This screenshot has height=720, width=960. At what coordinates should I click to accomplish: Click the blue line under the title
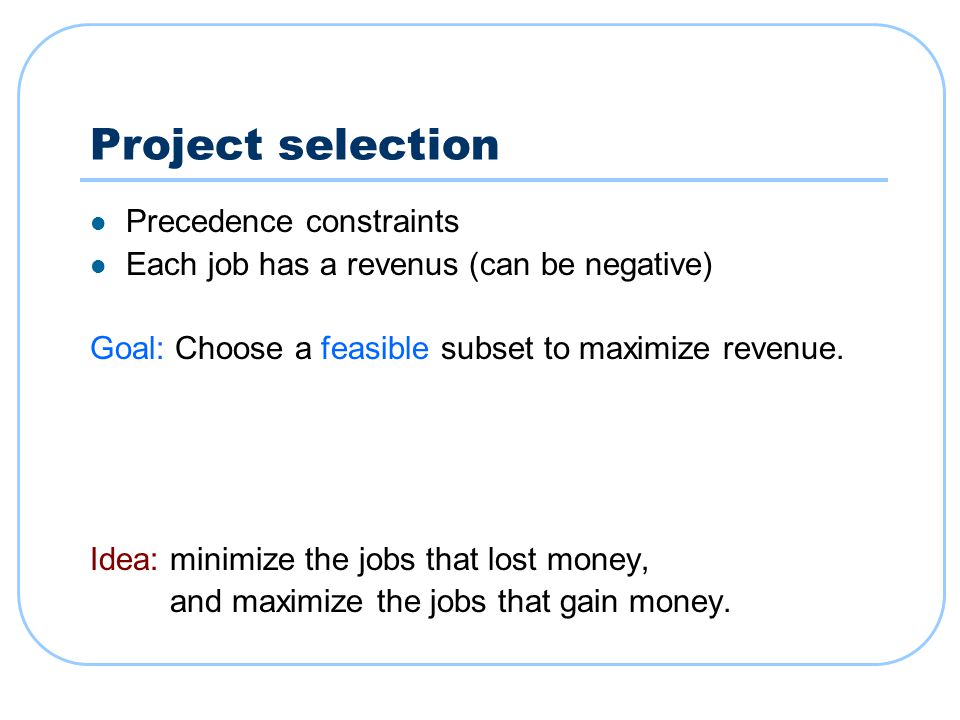(x=484, y=180)
